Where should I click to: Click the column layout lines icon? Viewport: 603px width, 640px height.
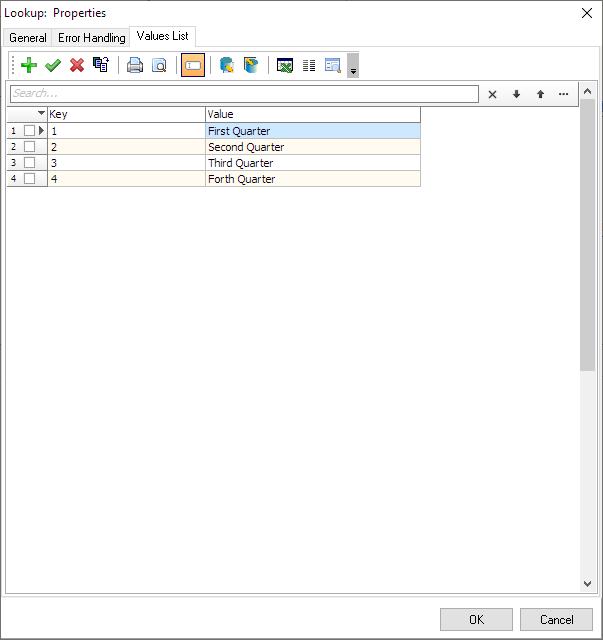309,65
